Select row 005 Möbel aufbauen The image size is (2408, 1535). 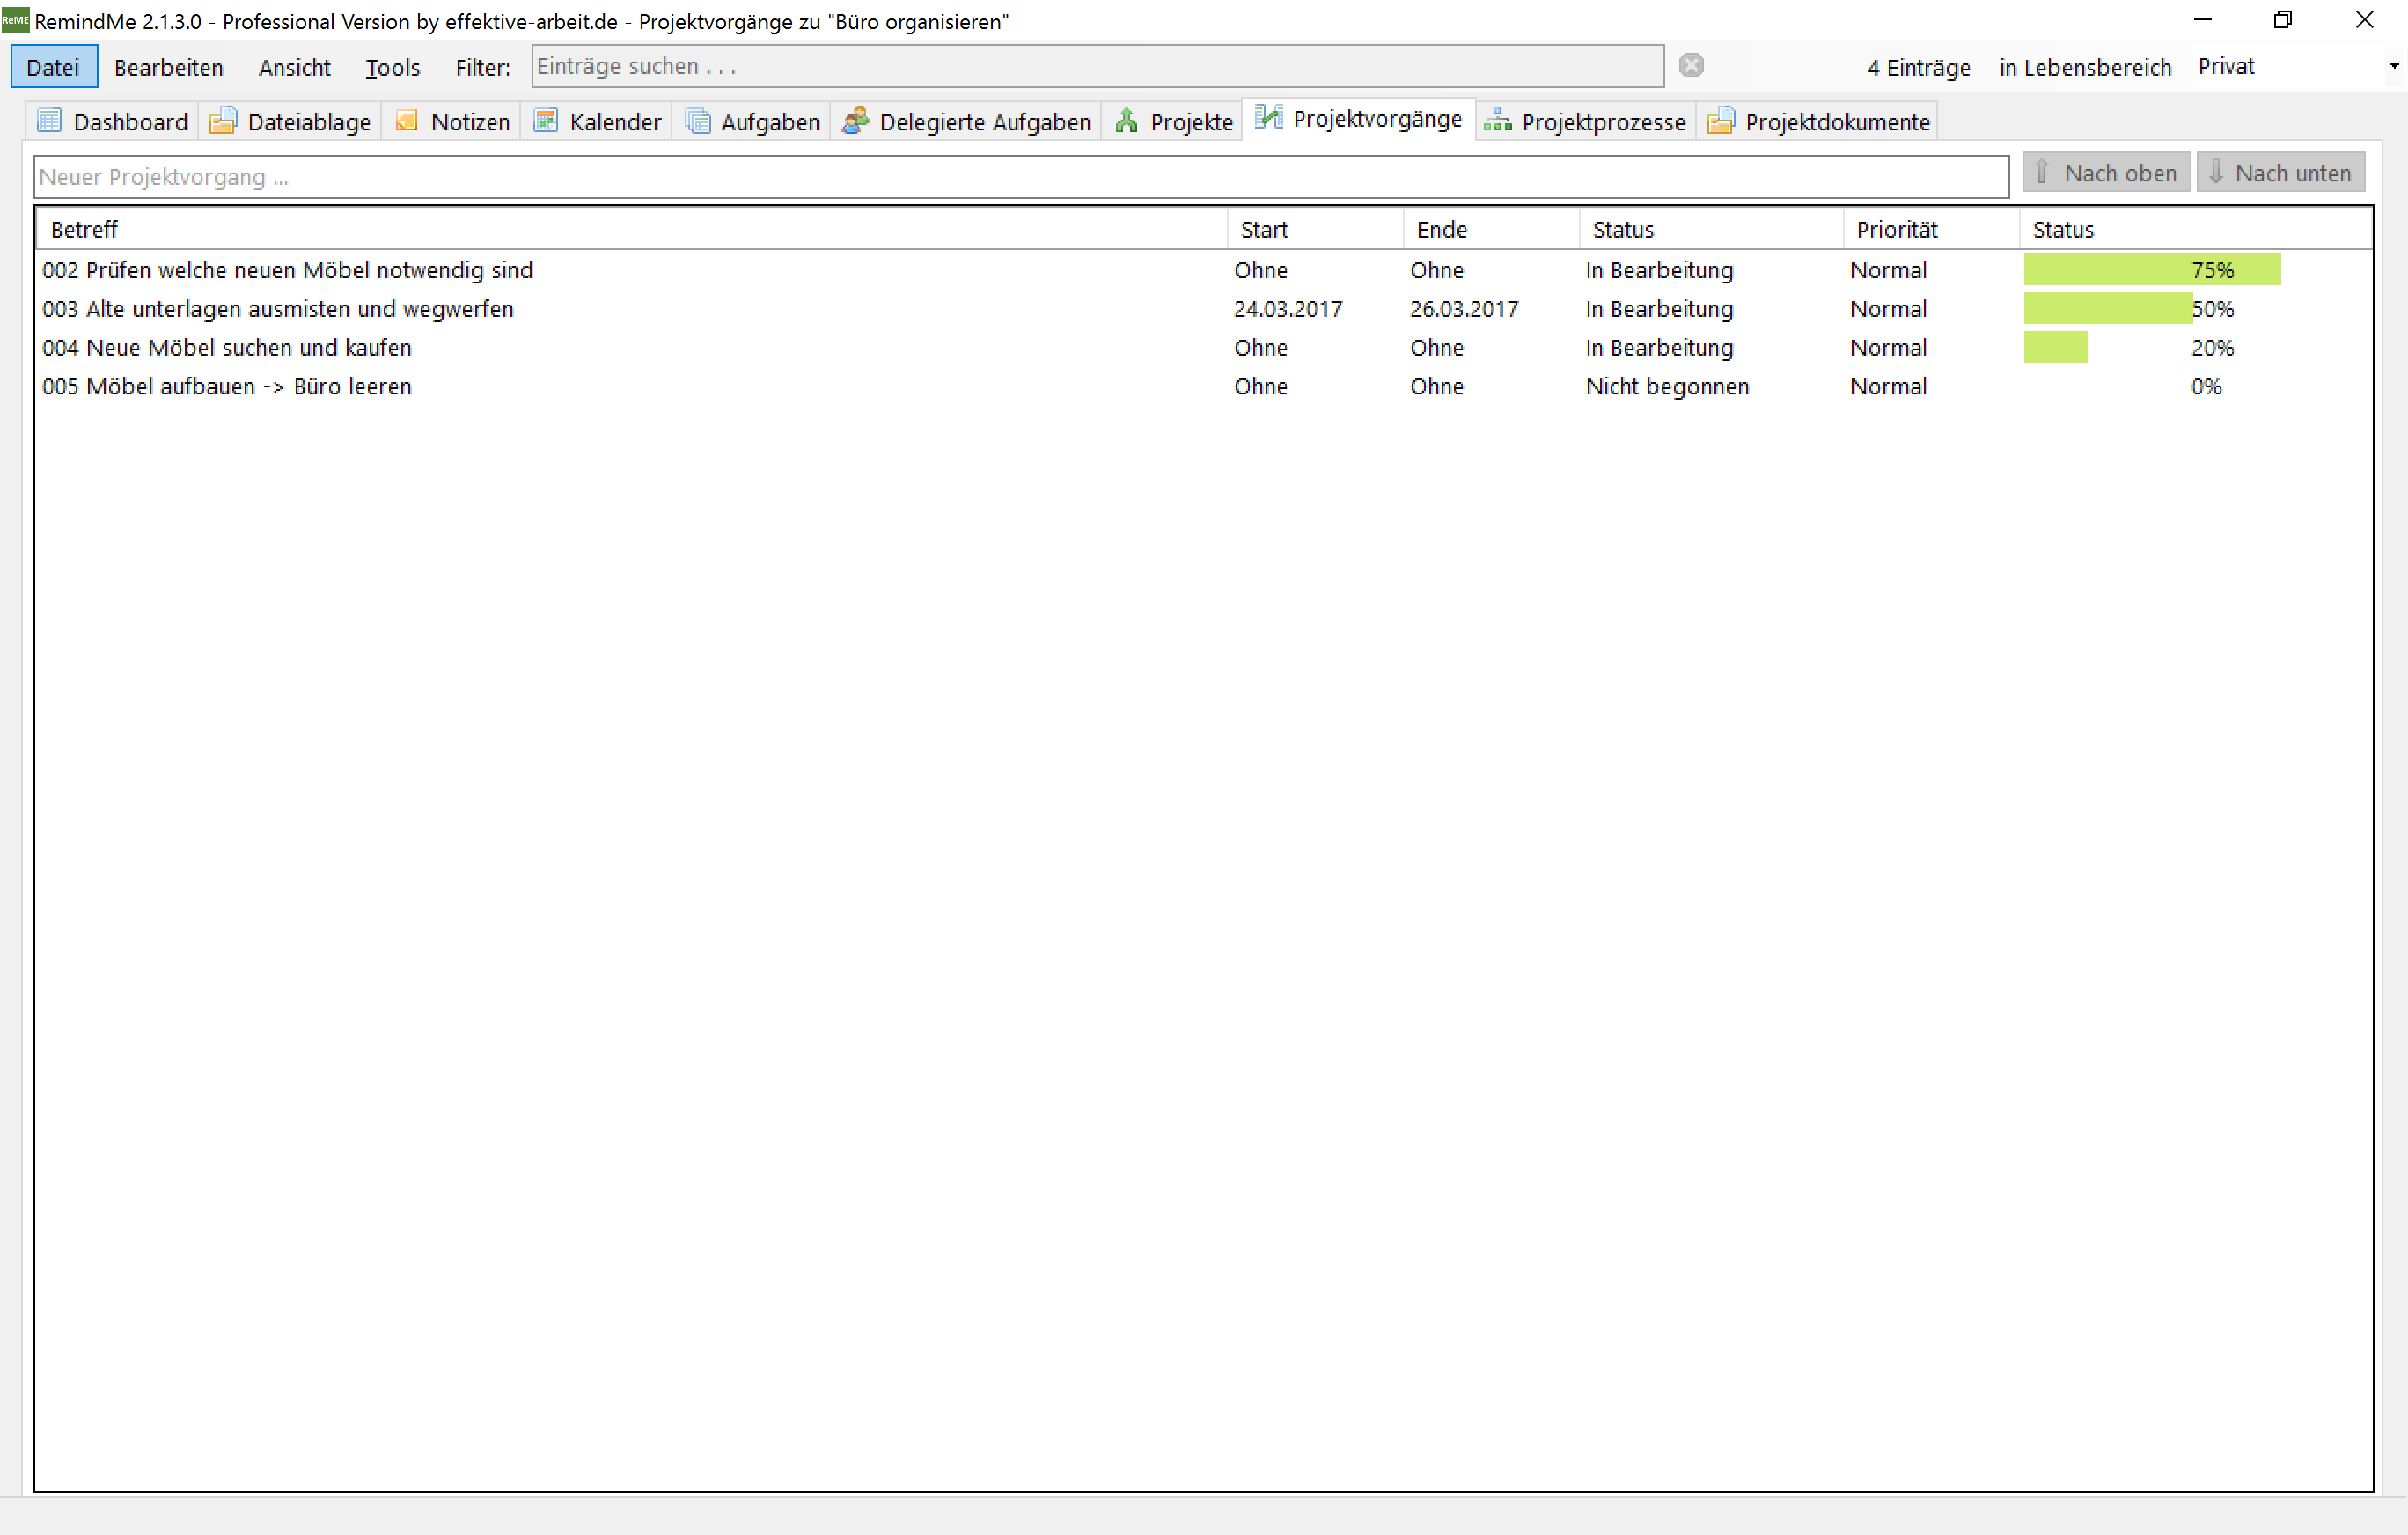[x=1204, y=386]
